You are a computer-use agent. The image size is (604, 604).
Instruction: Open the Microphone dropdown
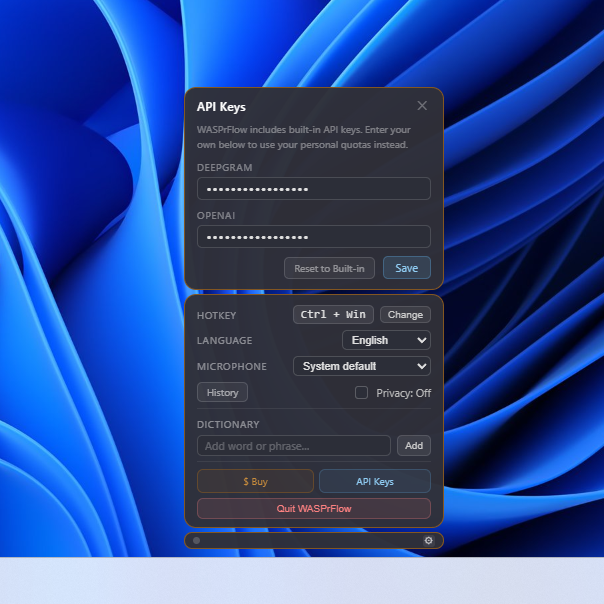coord(362,366)
